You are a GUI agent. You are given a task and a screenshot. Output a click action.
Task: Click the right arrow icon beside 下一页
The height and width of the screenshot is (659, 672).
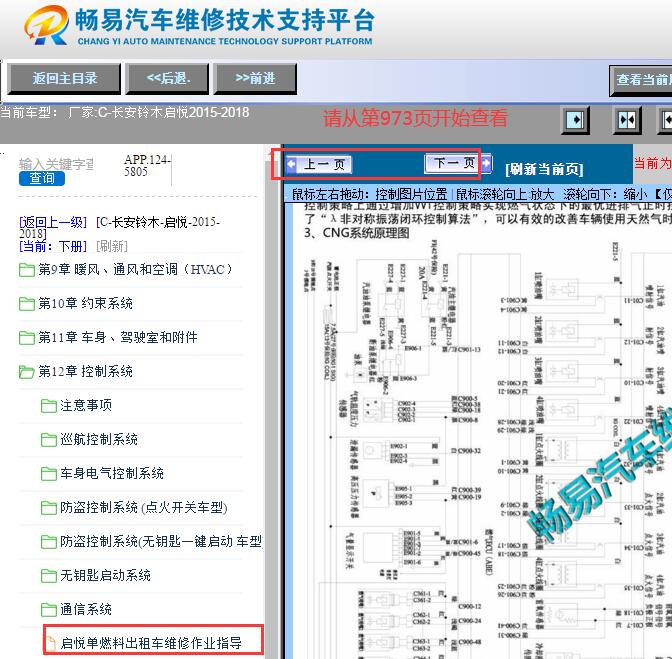pyautogui.click(x=486, y=163)
